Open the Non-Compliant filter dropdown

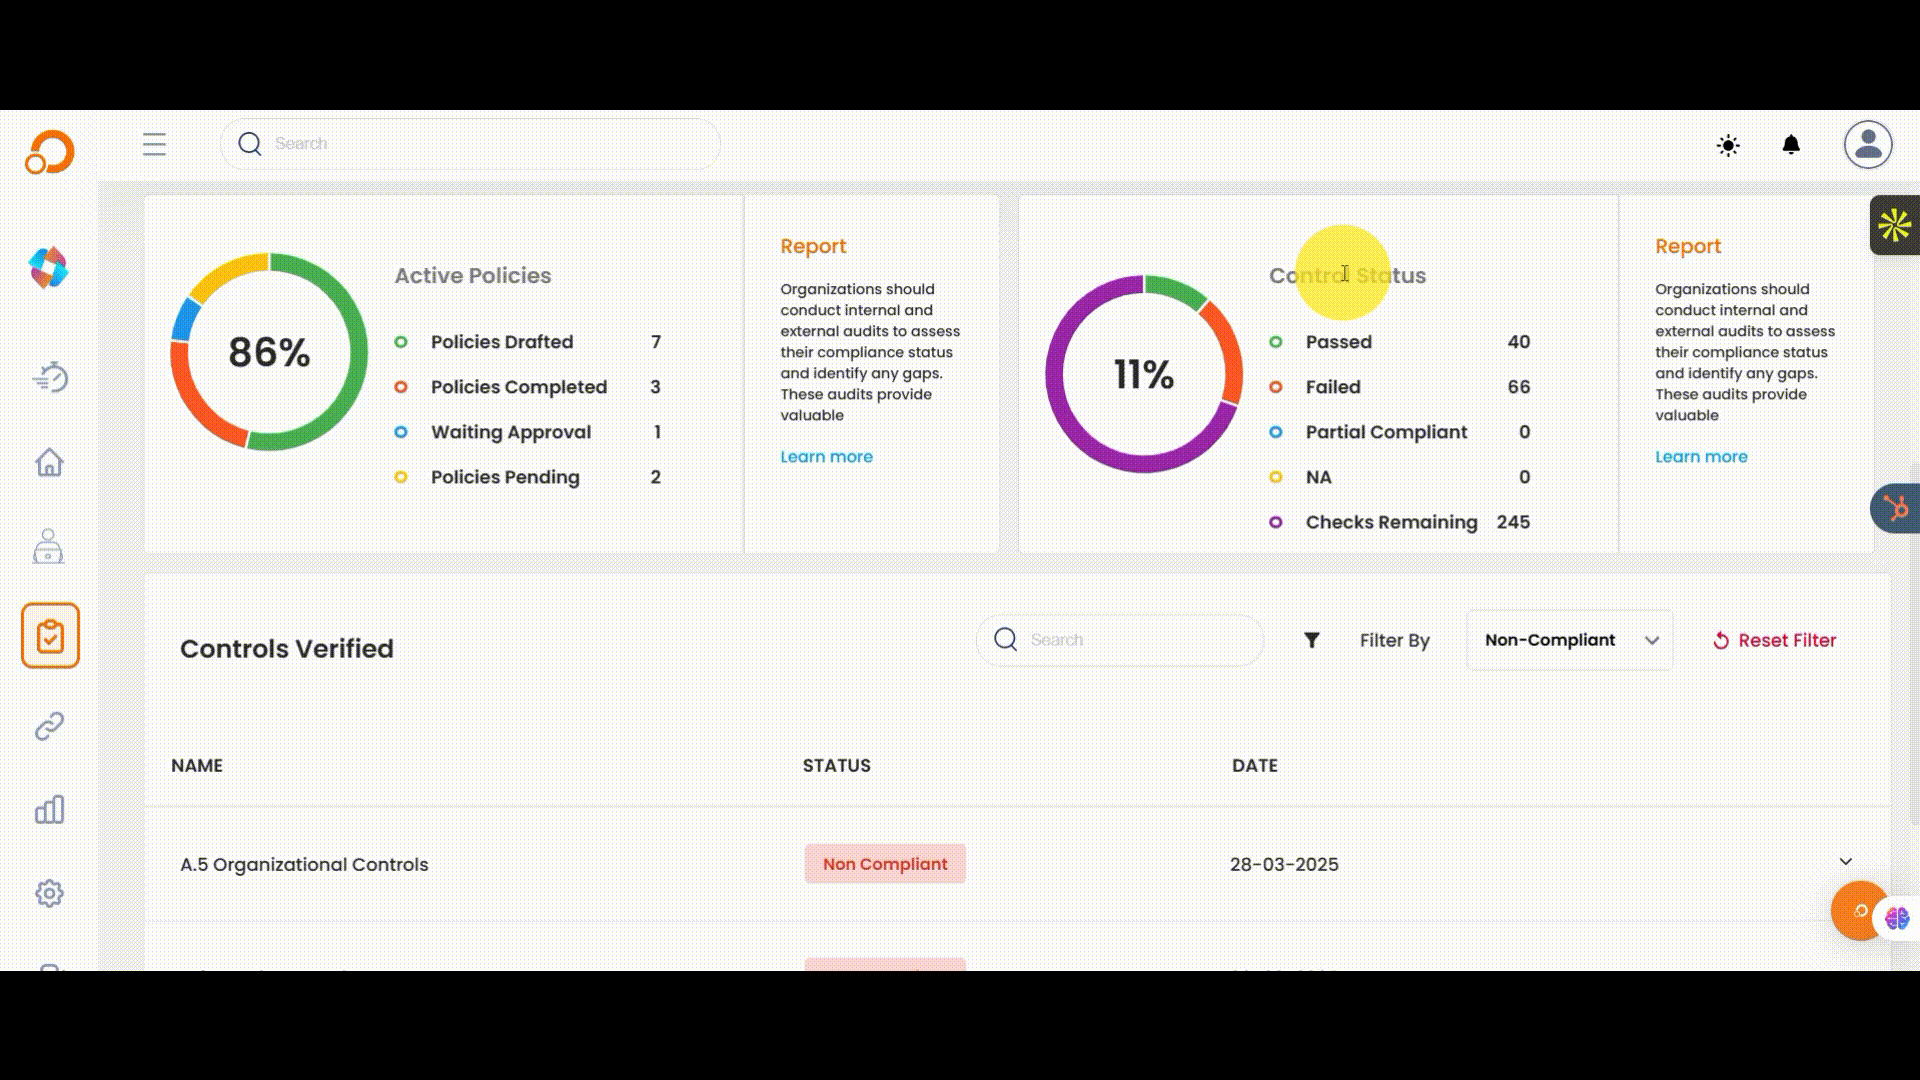[1569, 640]
